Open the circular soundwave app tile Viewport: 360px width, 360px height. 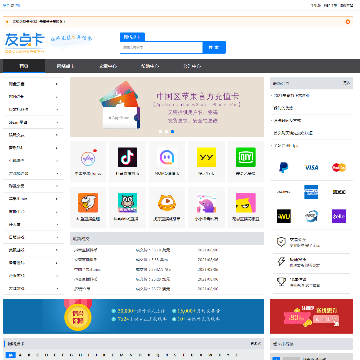[x=88, y=162]
